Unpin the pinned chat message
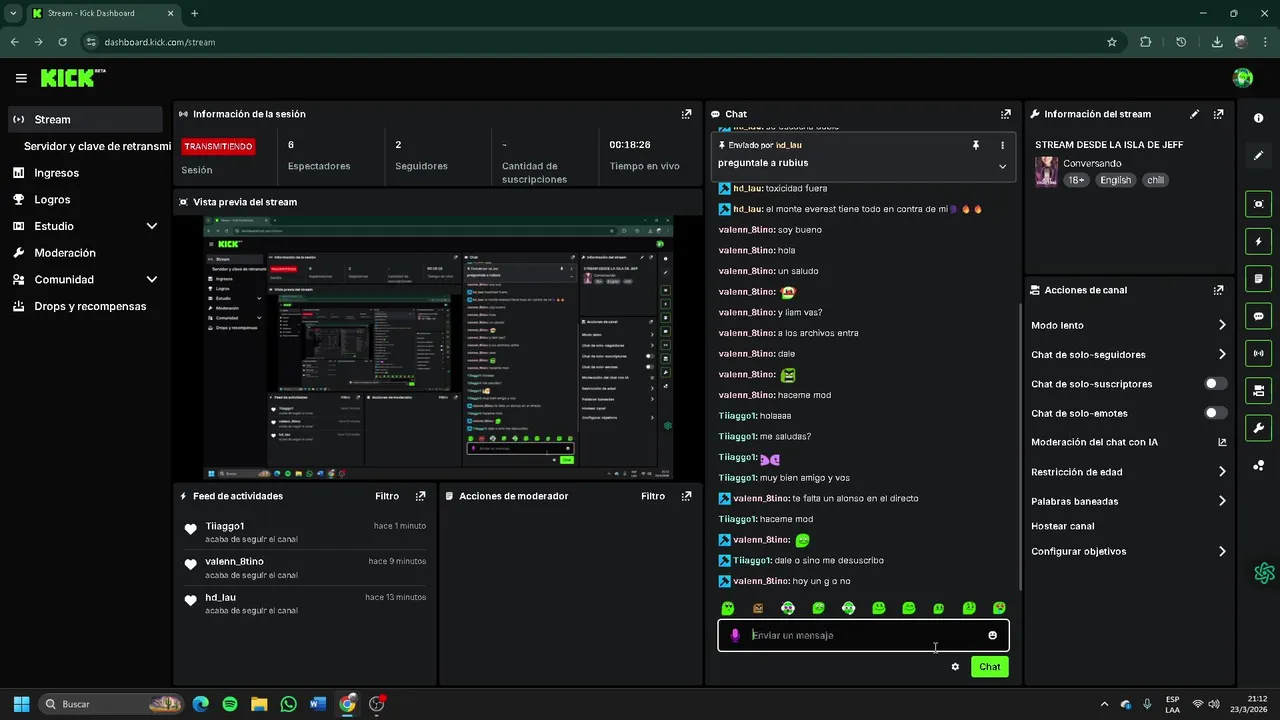Image resolution: width=1280 pixels, height=720 pixels. 976,145
